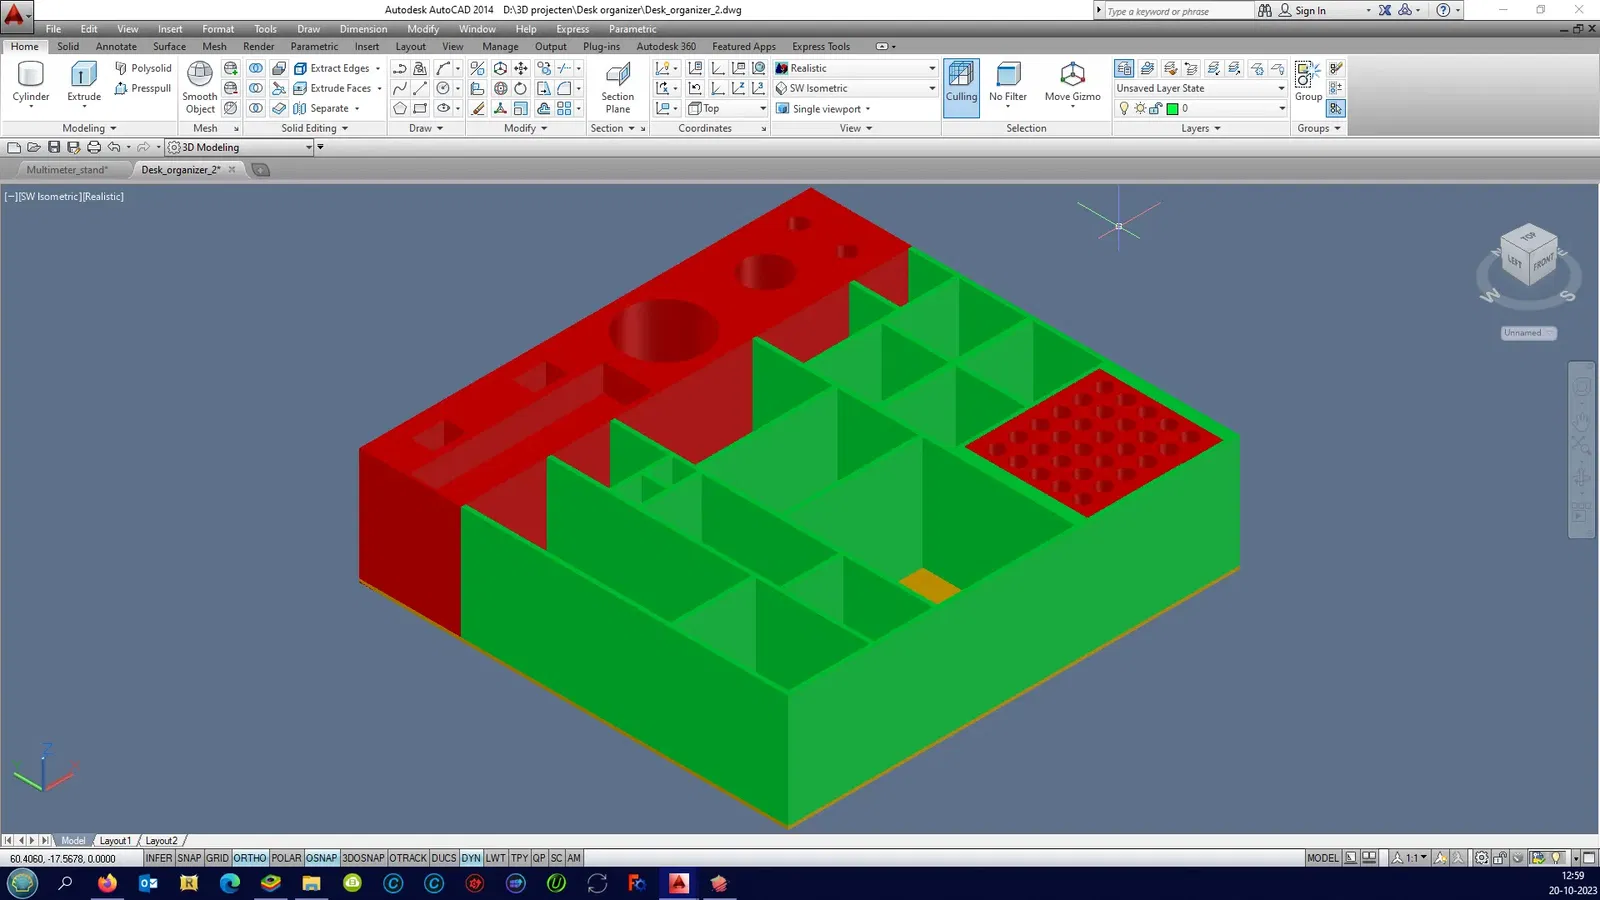
Task: Toggle SNAP mode in the status bar
Action: [x=189, y=858]
